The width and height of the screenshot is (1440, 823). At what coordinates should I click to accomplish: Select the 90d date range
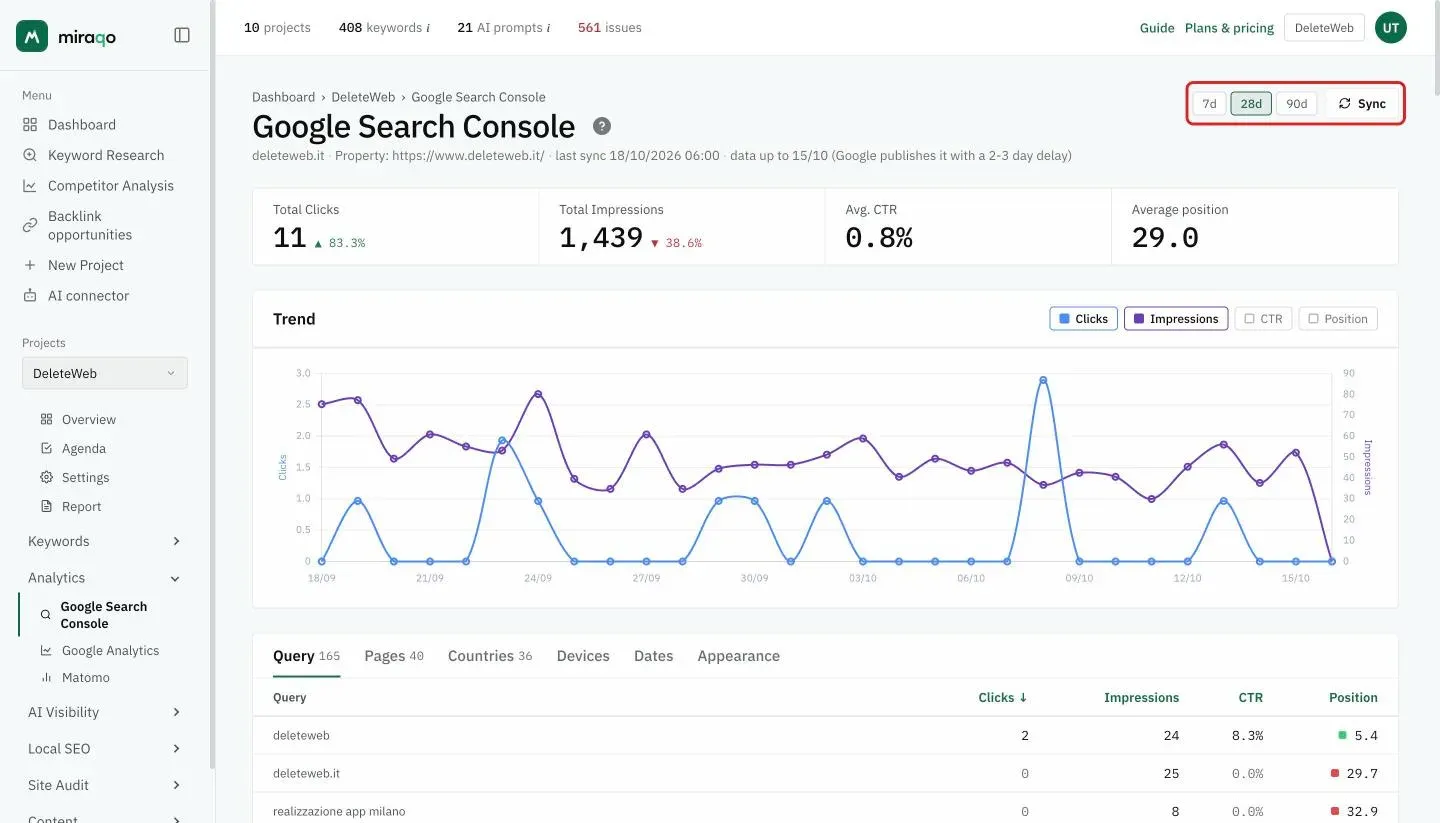(x=1297, y=104)
